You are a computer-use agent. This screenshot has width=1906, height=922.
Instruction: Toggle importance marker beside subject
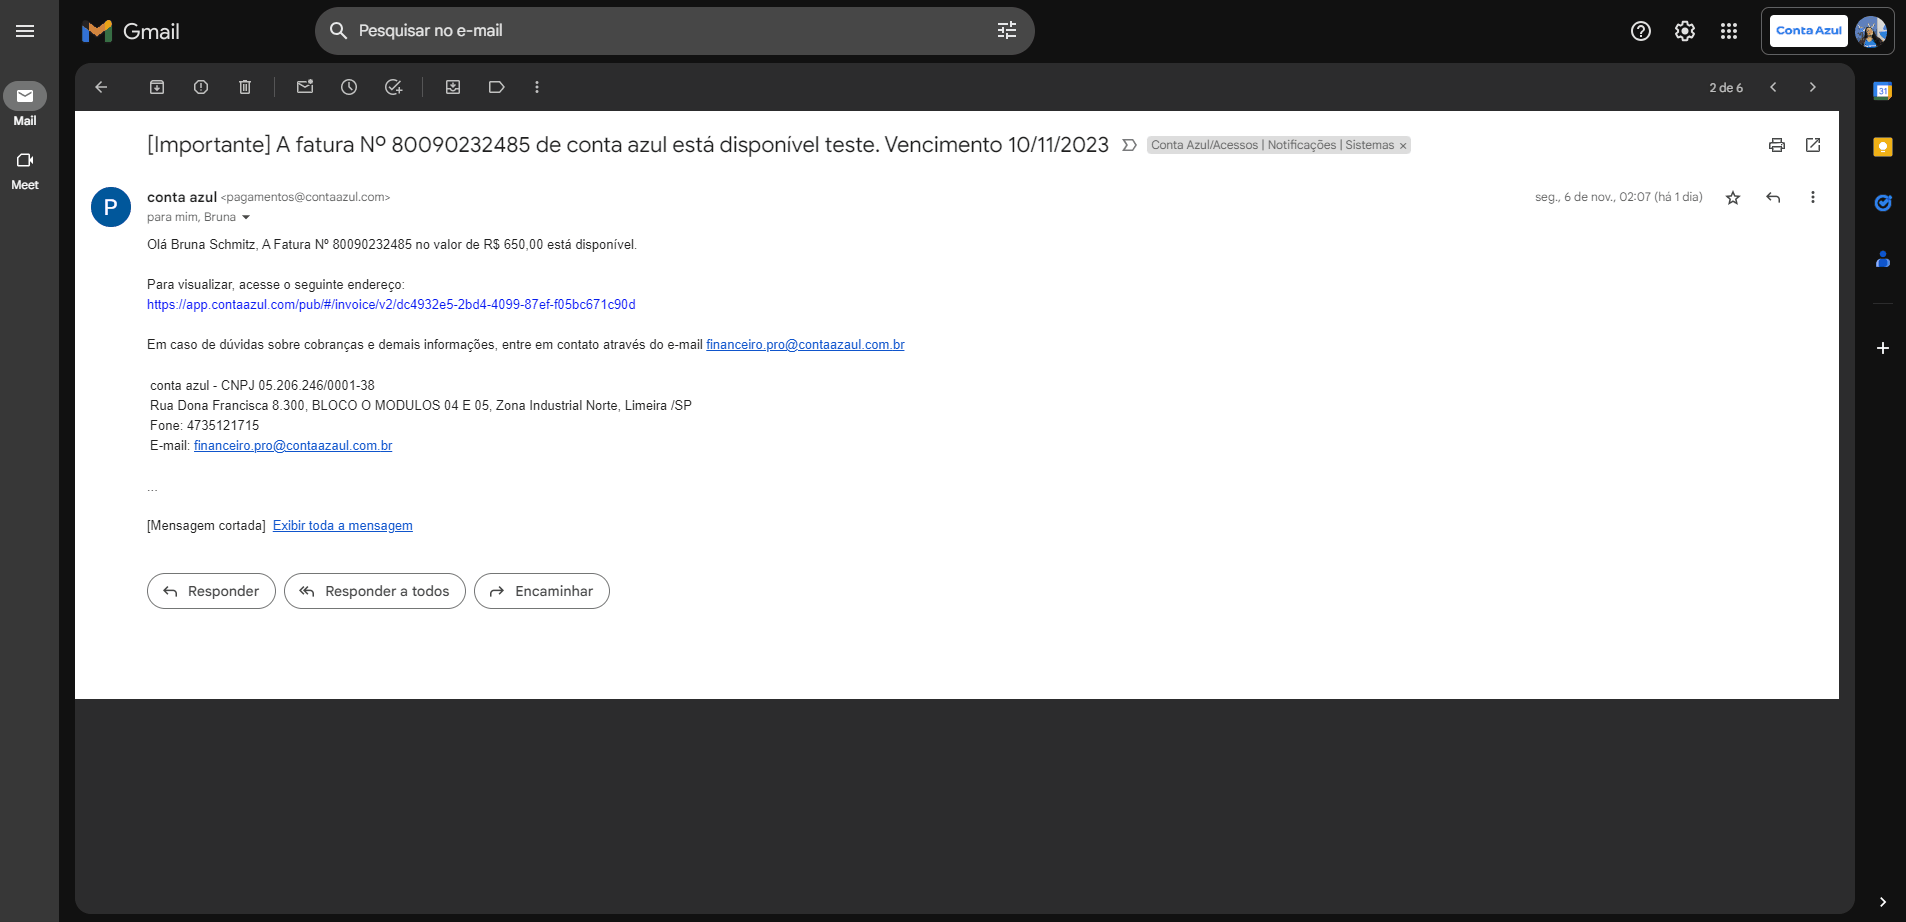point(1129,145)
